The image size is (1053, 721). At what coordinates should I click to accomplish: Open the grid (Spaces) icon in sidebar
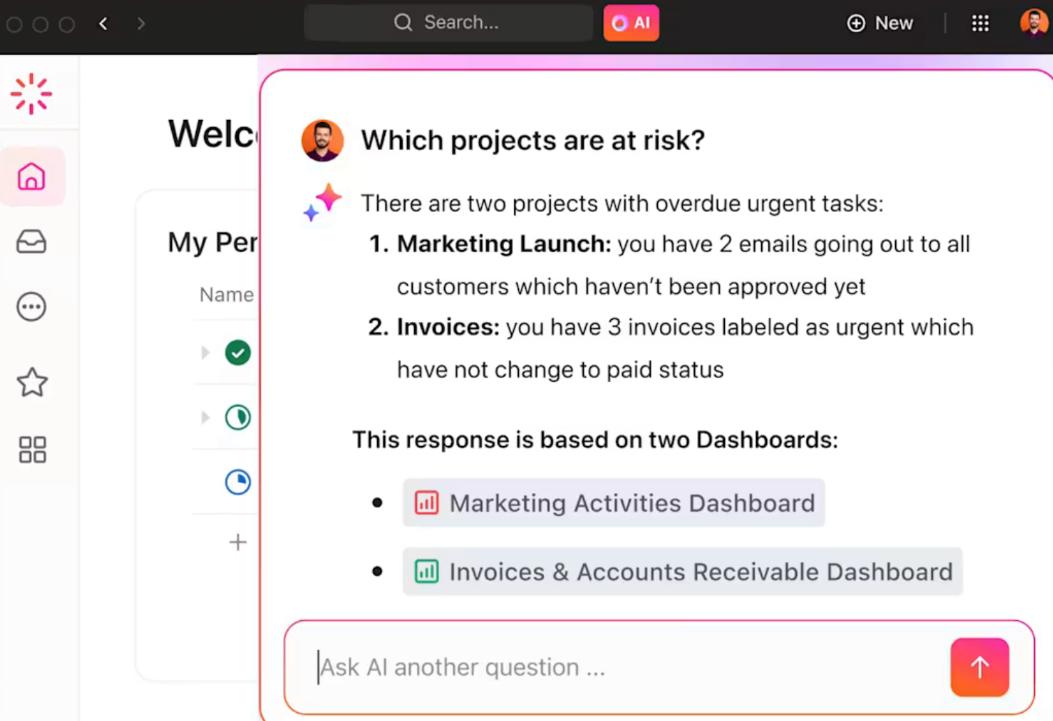click(31, 450)
